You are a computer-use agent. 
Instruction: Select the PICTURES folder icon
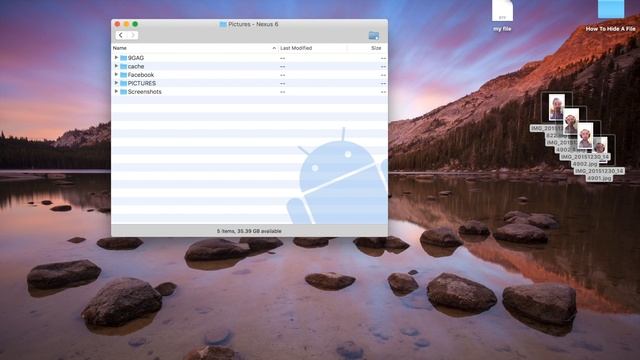tap(123, 83)
